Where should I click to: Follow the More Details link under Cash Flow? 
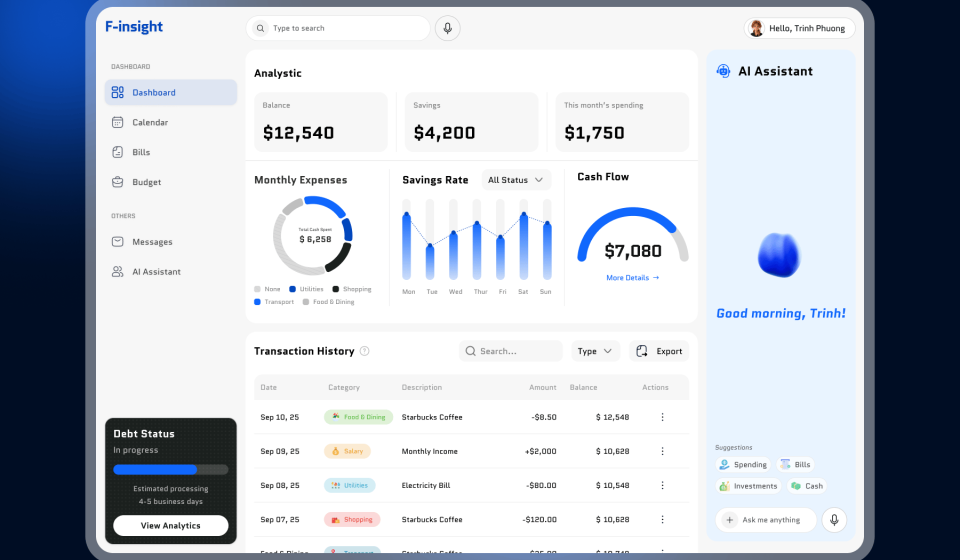(x=632, y=278)
